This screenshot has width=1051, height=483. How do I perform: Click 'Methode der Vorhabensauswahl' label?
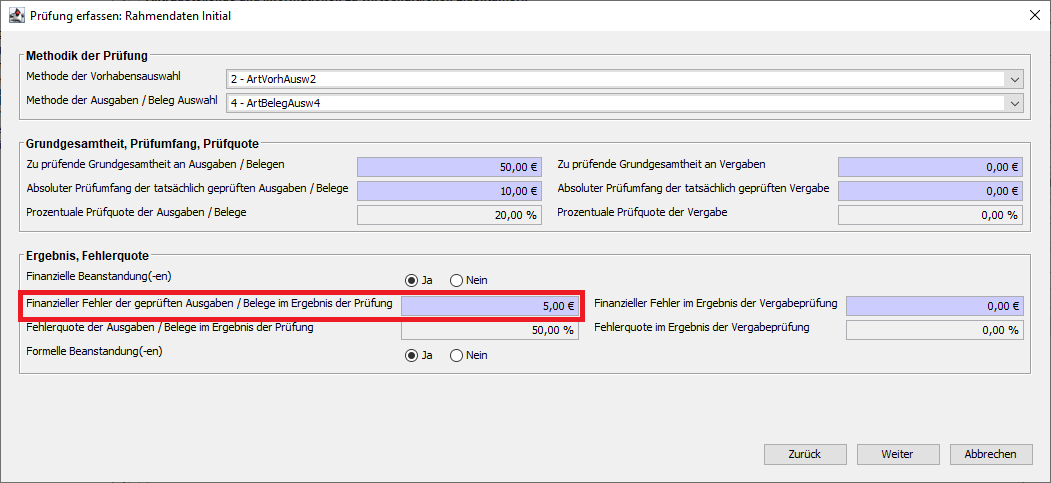click(104, 76)
